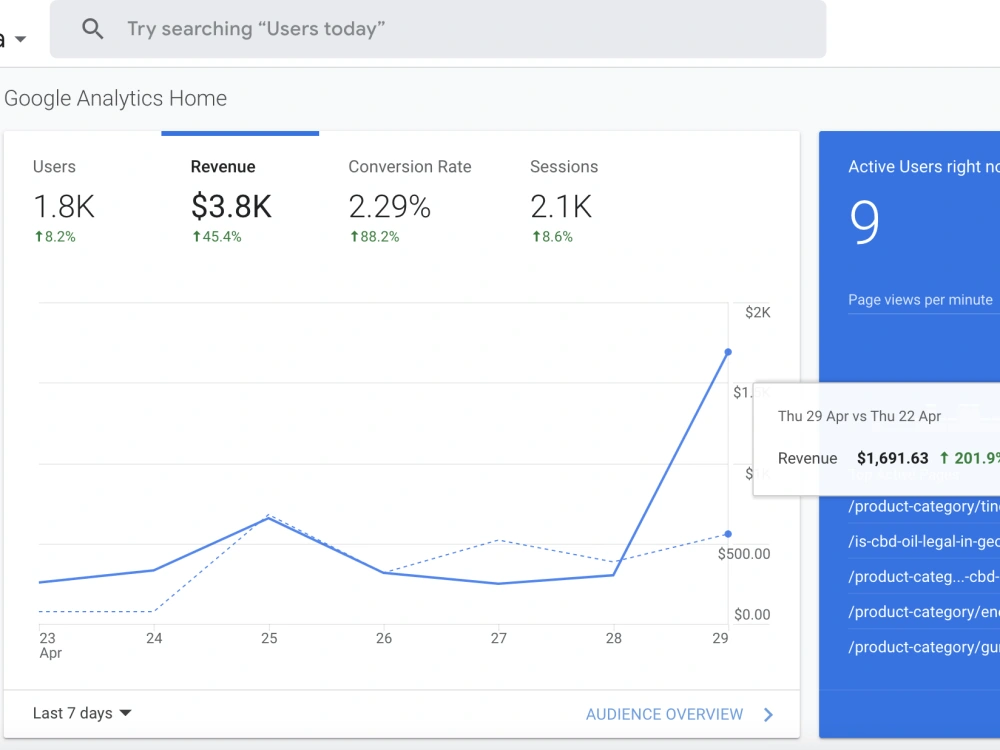This screenshot has height=750, width=1000.
Task: Open the /product-category/tin active page link
Action: pos(923,506)
